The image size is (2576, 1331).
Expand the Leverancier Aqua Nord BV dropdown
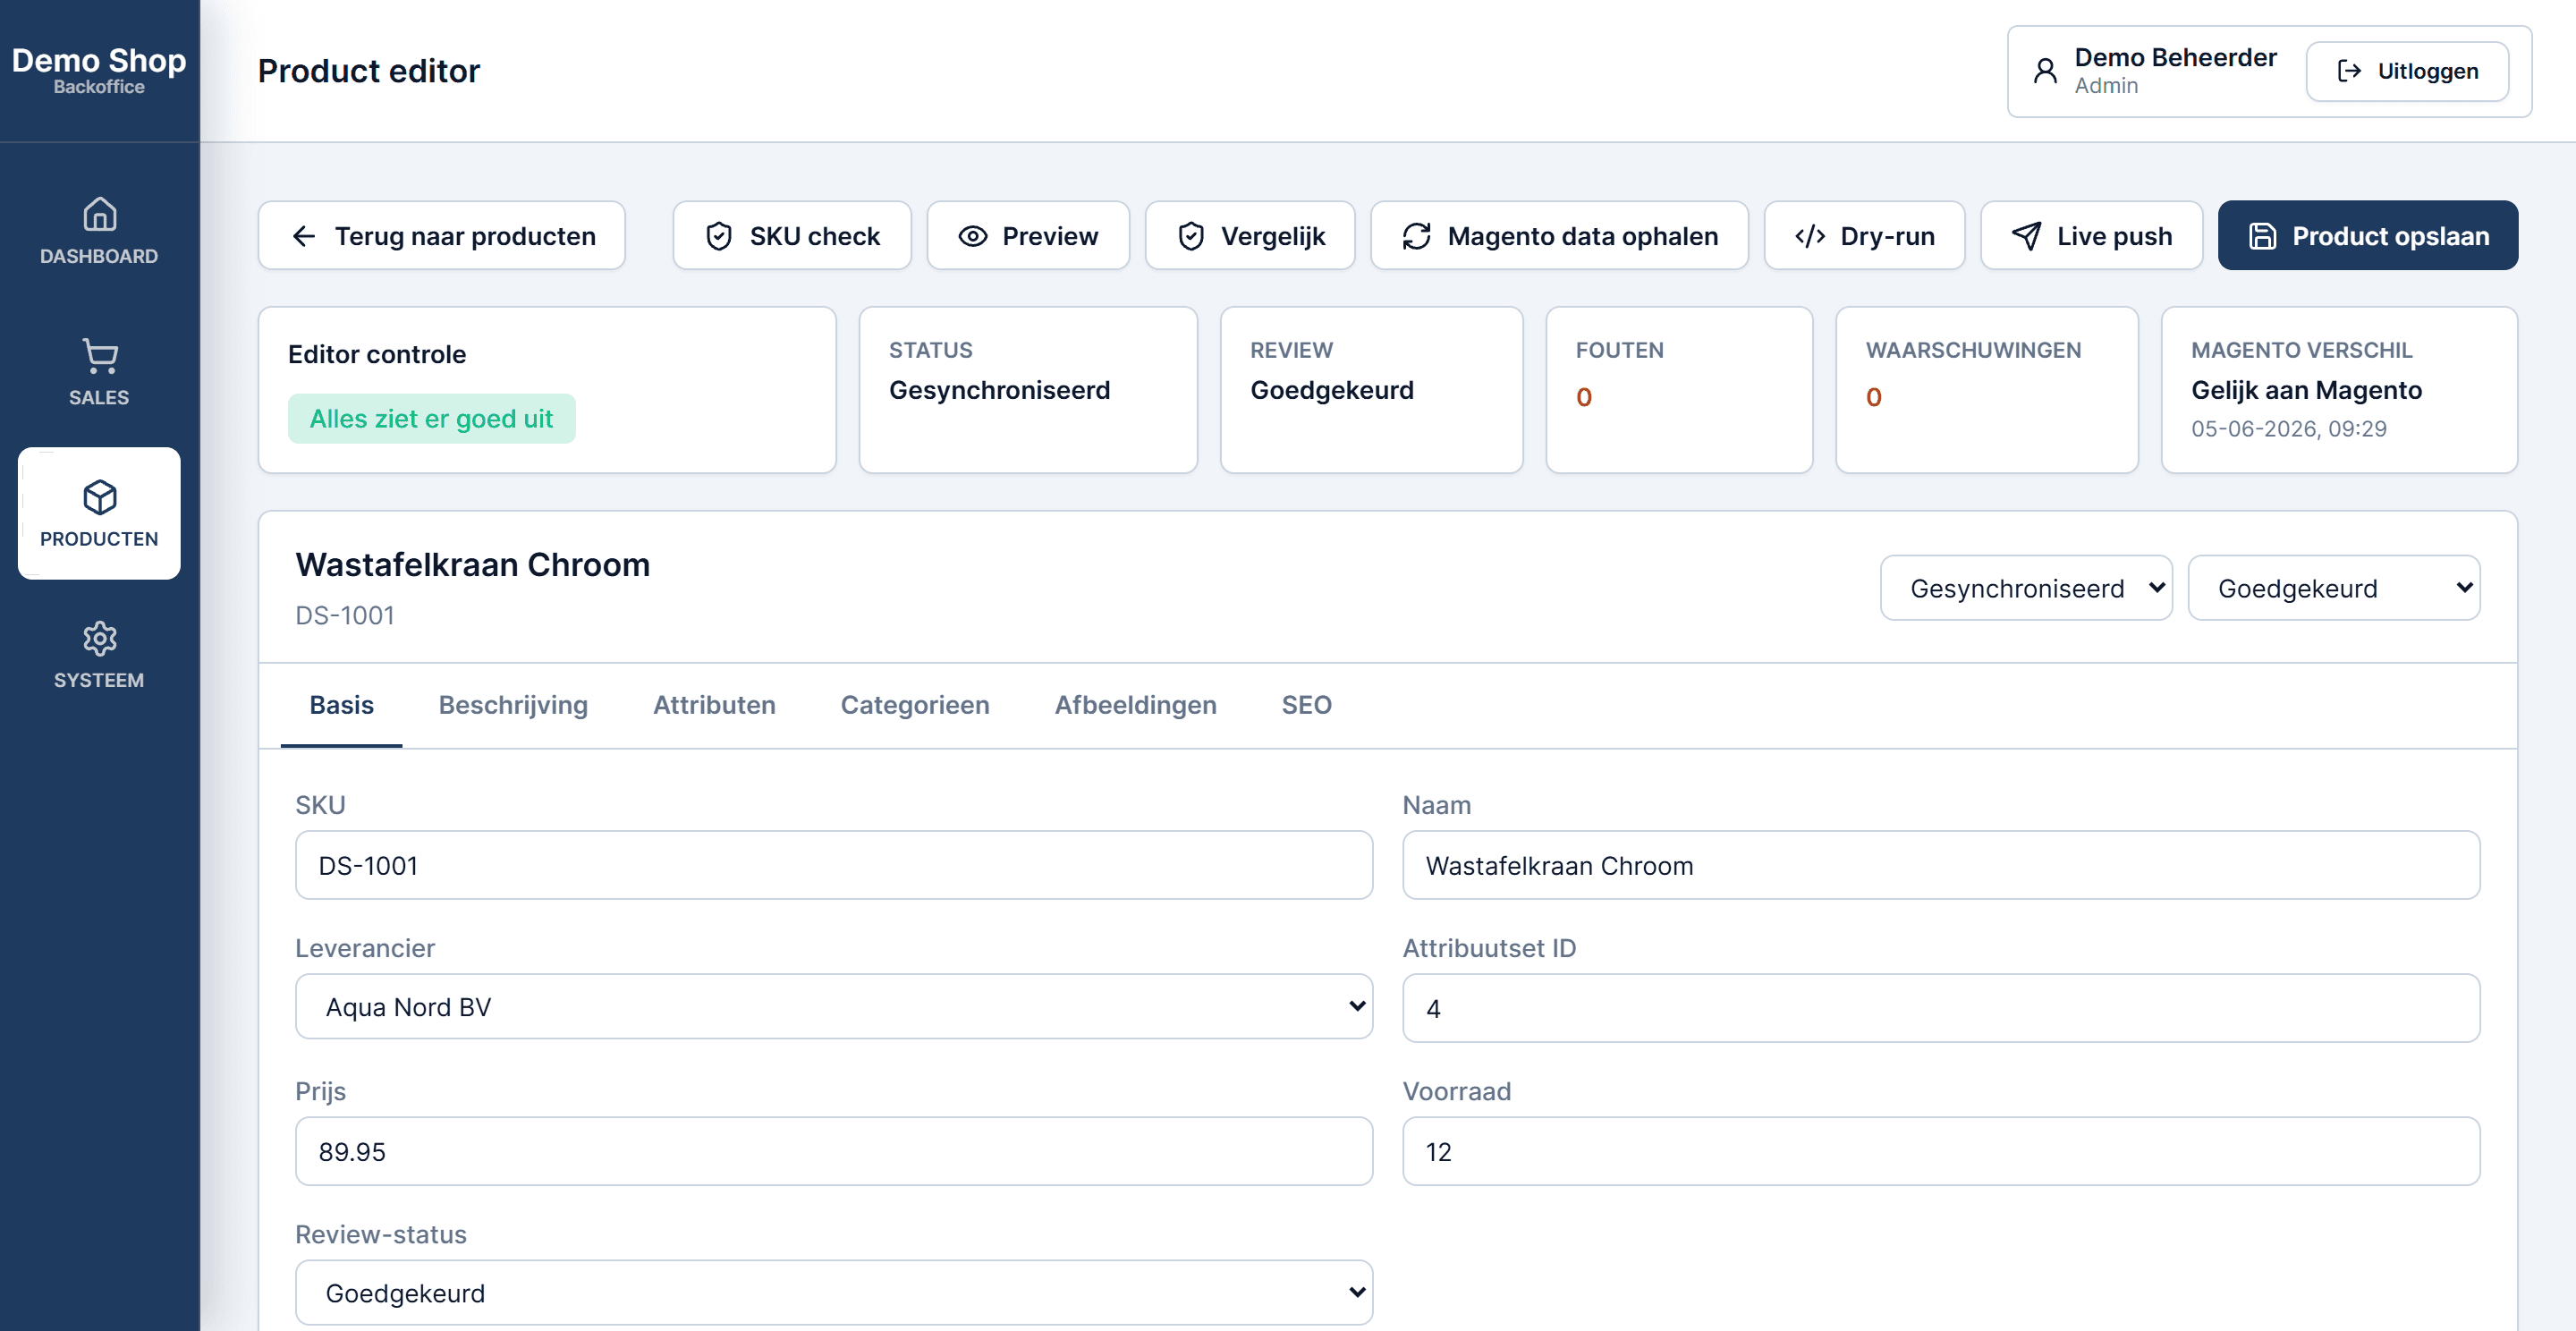point(834,1007)
